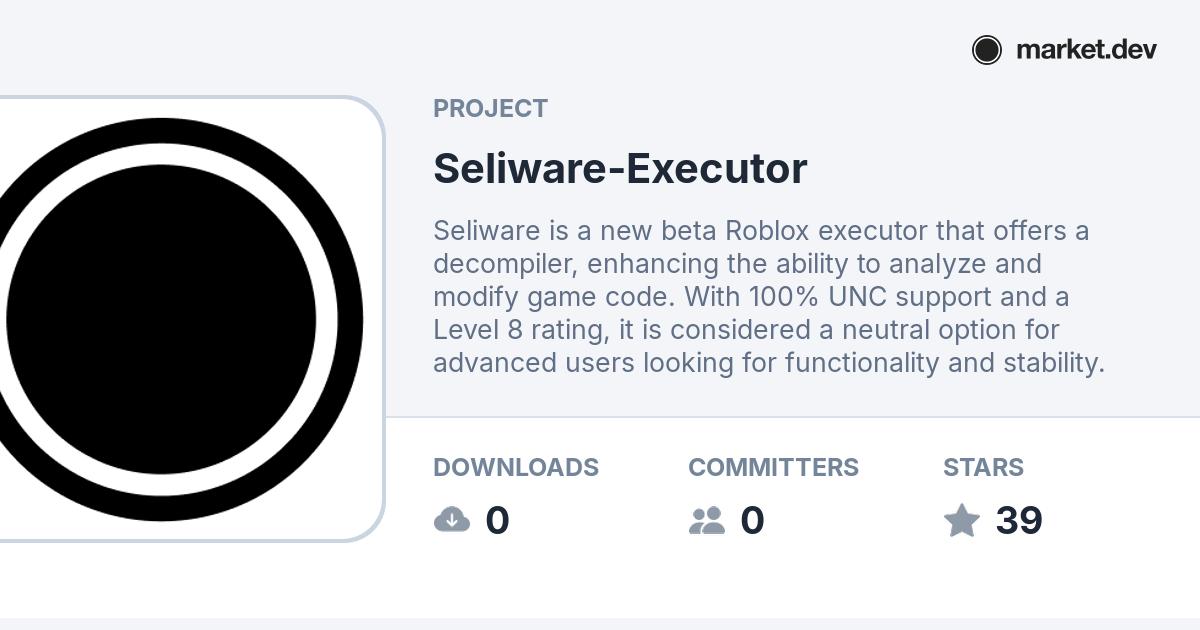This screenshot has width=1200, height=630.
Task: Click the solid black center of project avatar
Action: tap(161, 320)
